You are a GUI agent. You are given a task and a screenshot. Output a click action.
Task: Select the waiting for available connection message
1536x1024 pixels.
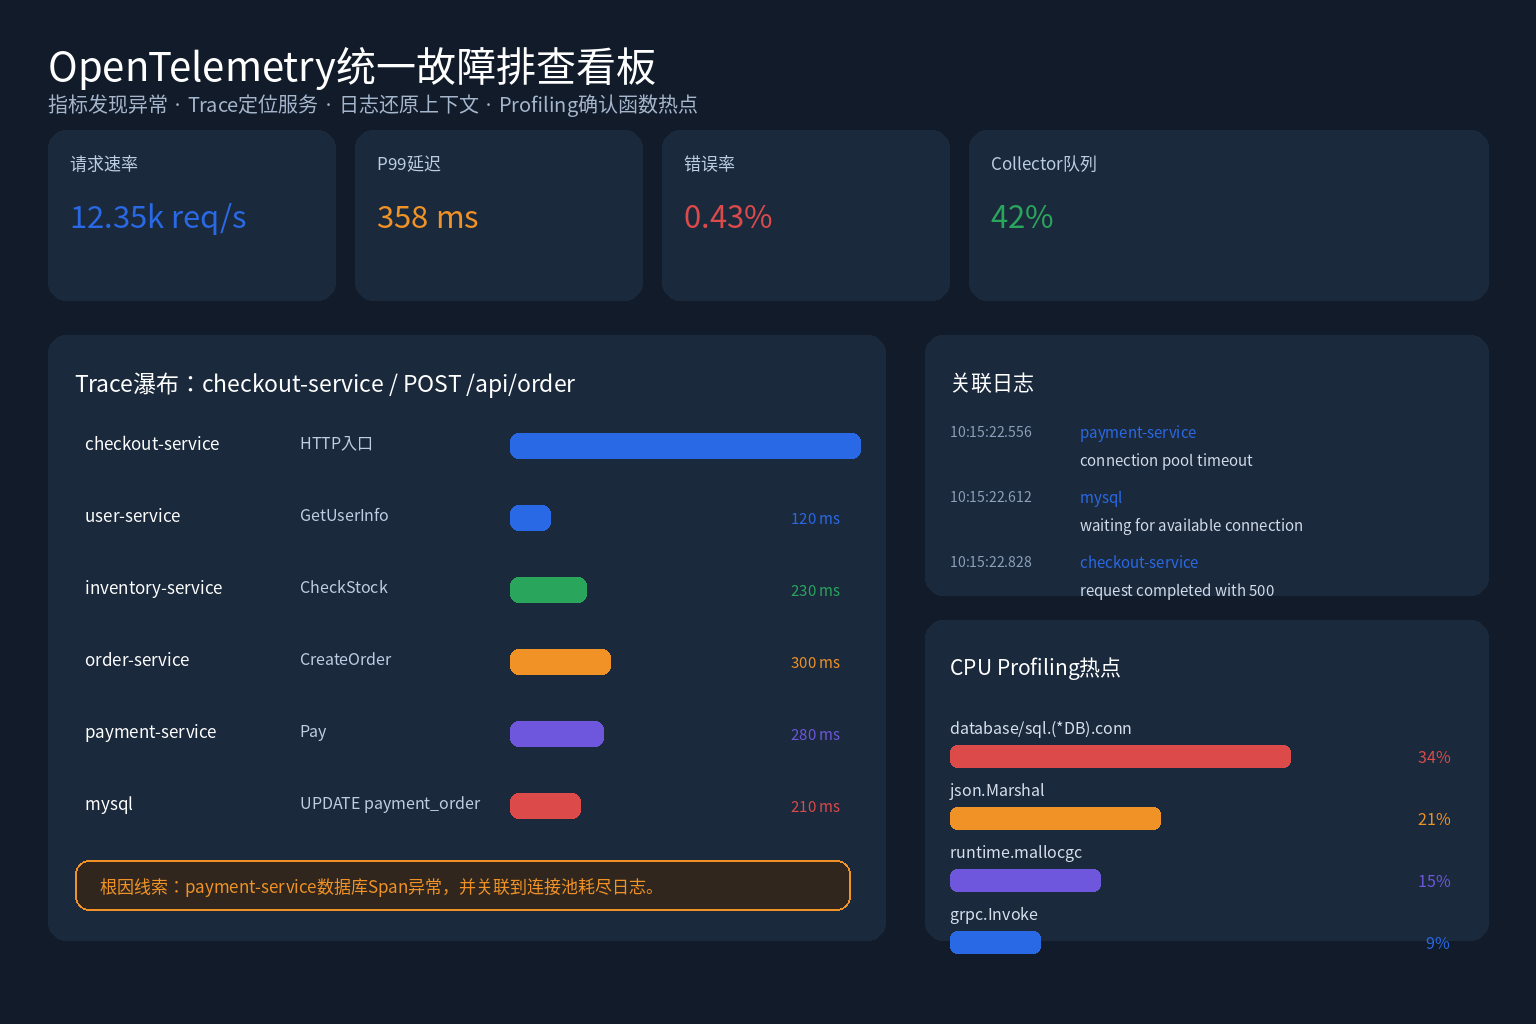[x=1191, y=525]
